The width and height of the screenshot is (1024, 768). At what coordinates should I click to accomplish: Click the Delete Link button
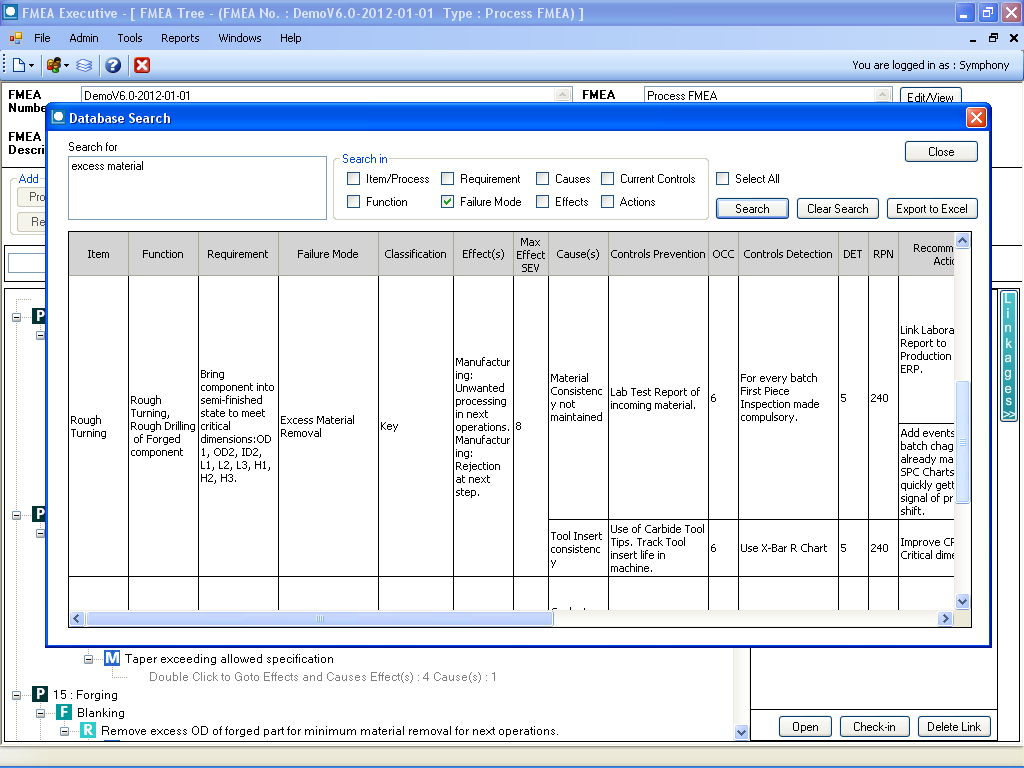point(953,727)
